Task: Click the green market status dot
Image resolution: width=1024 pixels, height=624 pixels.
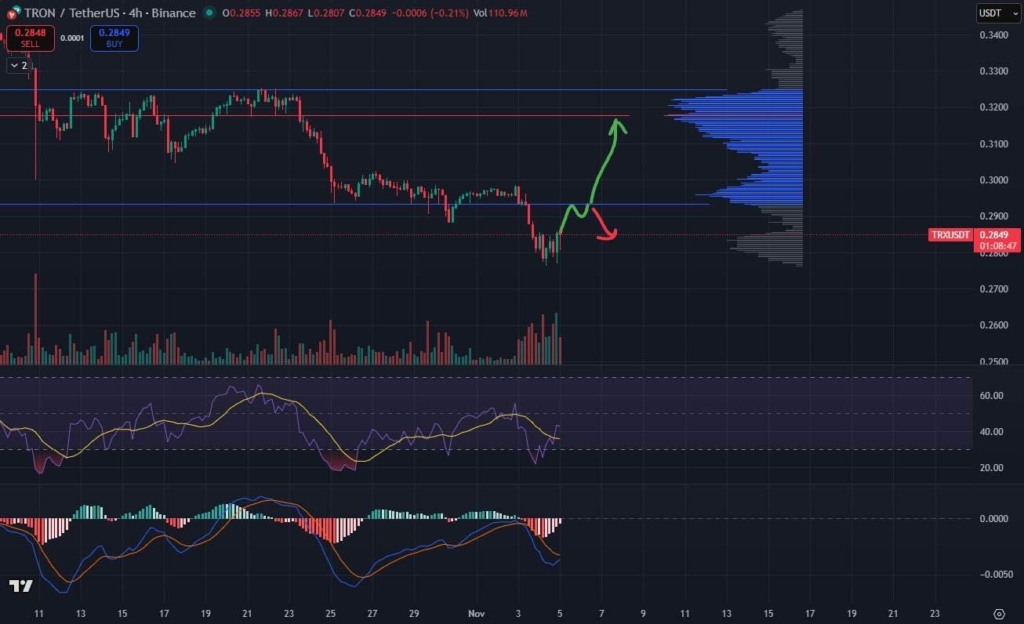Action: (208, 14)
